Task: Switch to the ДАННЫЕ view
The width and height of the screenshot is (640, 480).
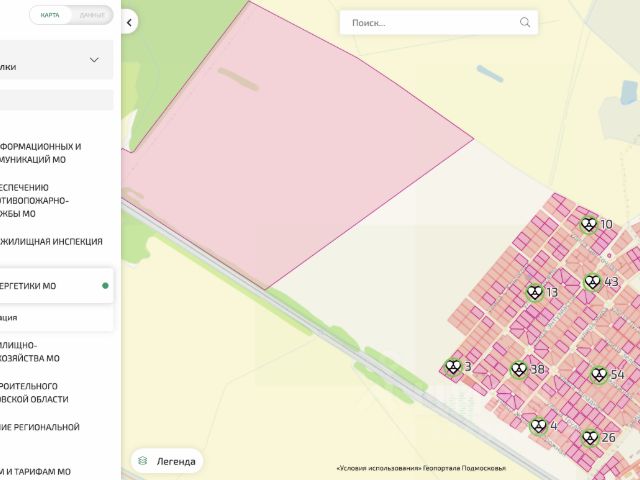Action: tap(92, 15)
